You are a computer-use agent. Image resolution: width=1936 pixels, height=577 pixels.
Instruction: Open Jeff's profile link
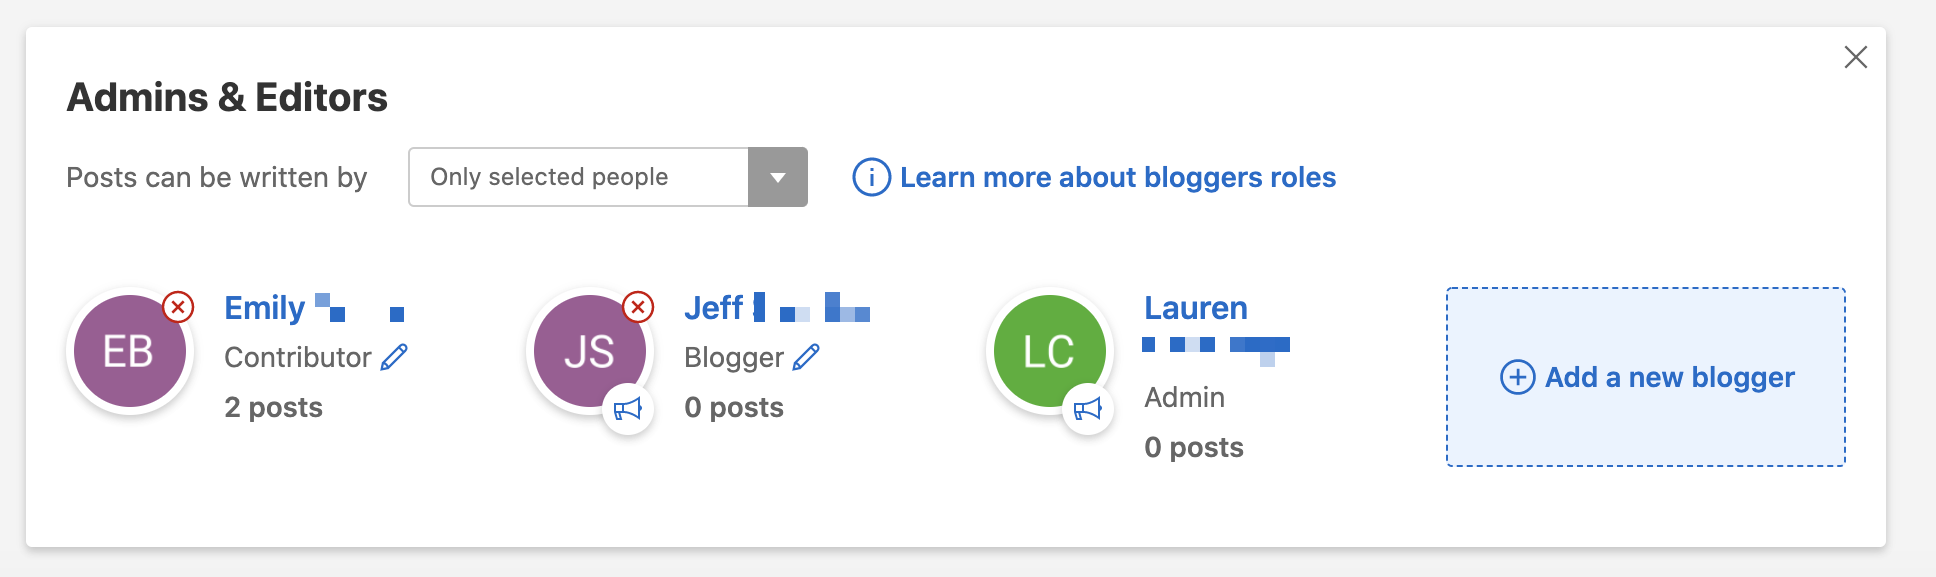point(714,308)
